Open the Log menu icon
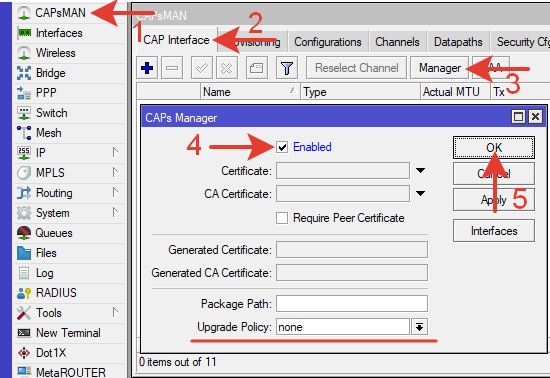Screen dimensions: 550x378 pyautogui.click(x=24, y=273)
